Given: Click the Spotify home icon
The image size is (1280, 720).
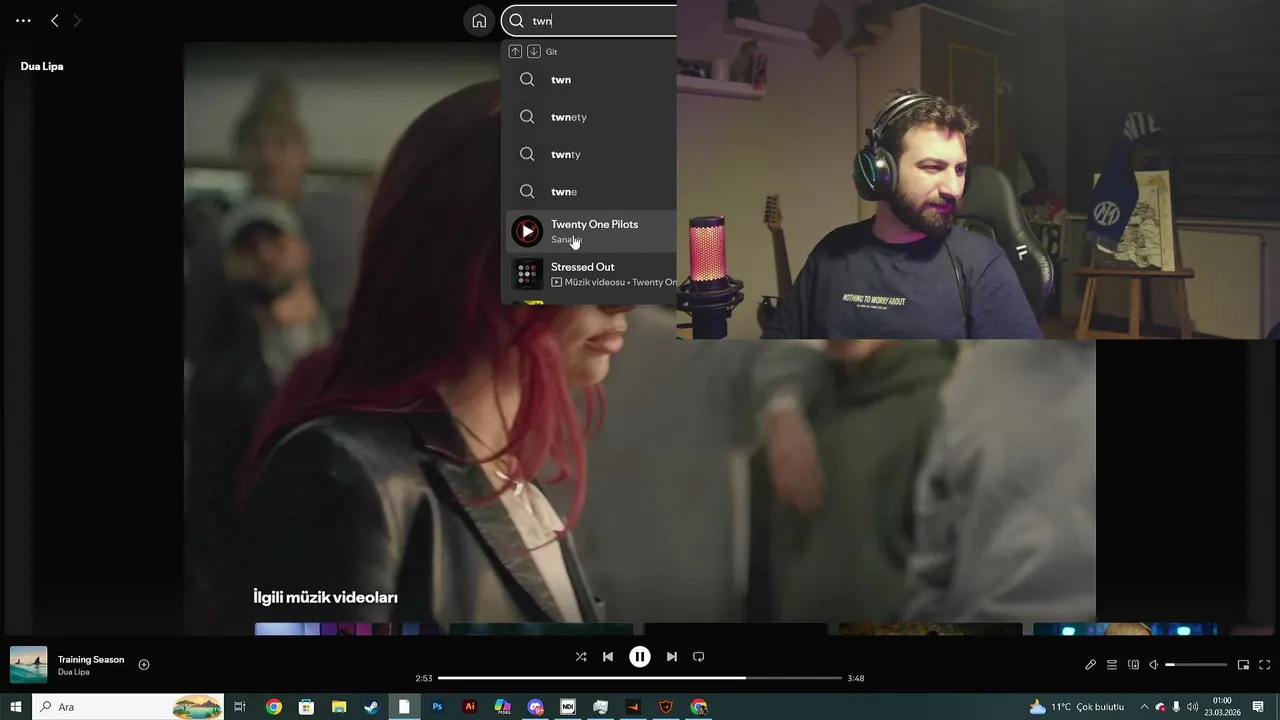Looking at the screenshot, I should pos(479,21).
